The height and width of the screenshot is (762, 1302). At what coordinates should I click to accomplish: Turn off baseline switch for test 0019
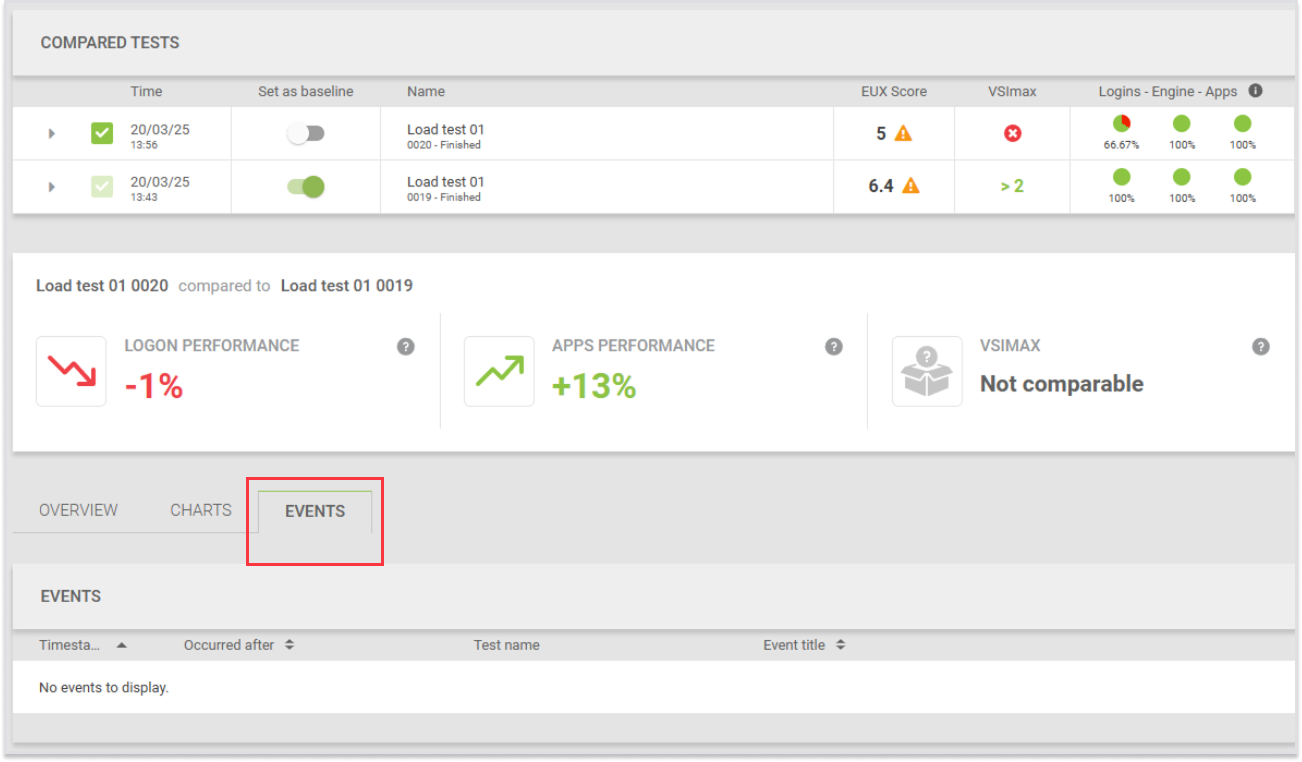[306, 186]
